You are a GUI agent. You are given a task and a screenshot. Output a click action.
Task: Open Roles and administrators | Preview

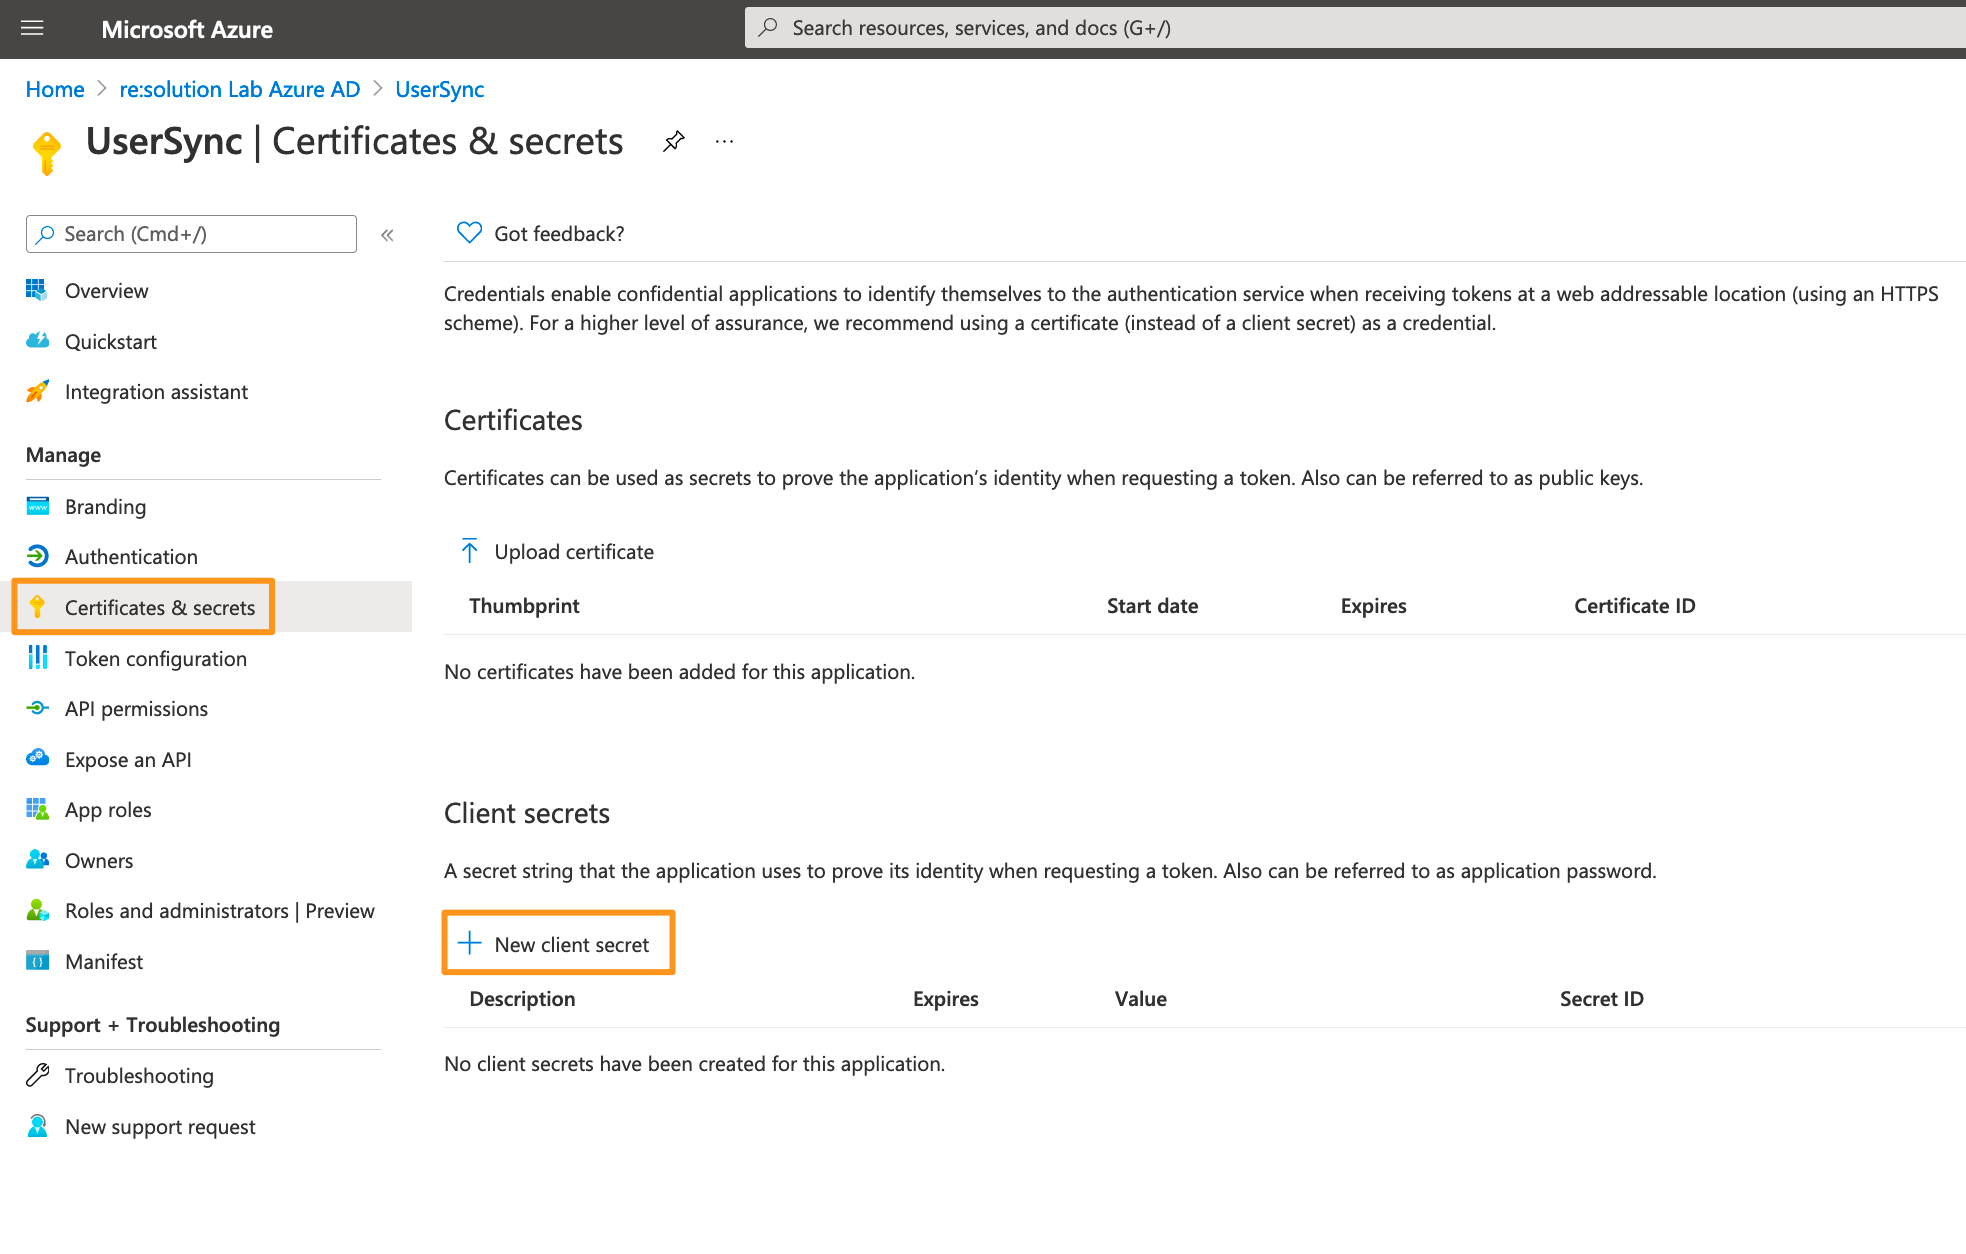220,911
